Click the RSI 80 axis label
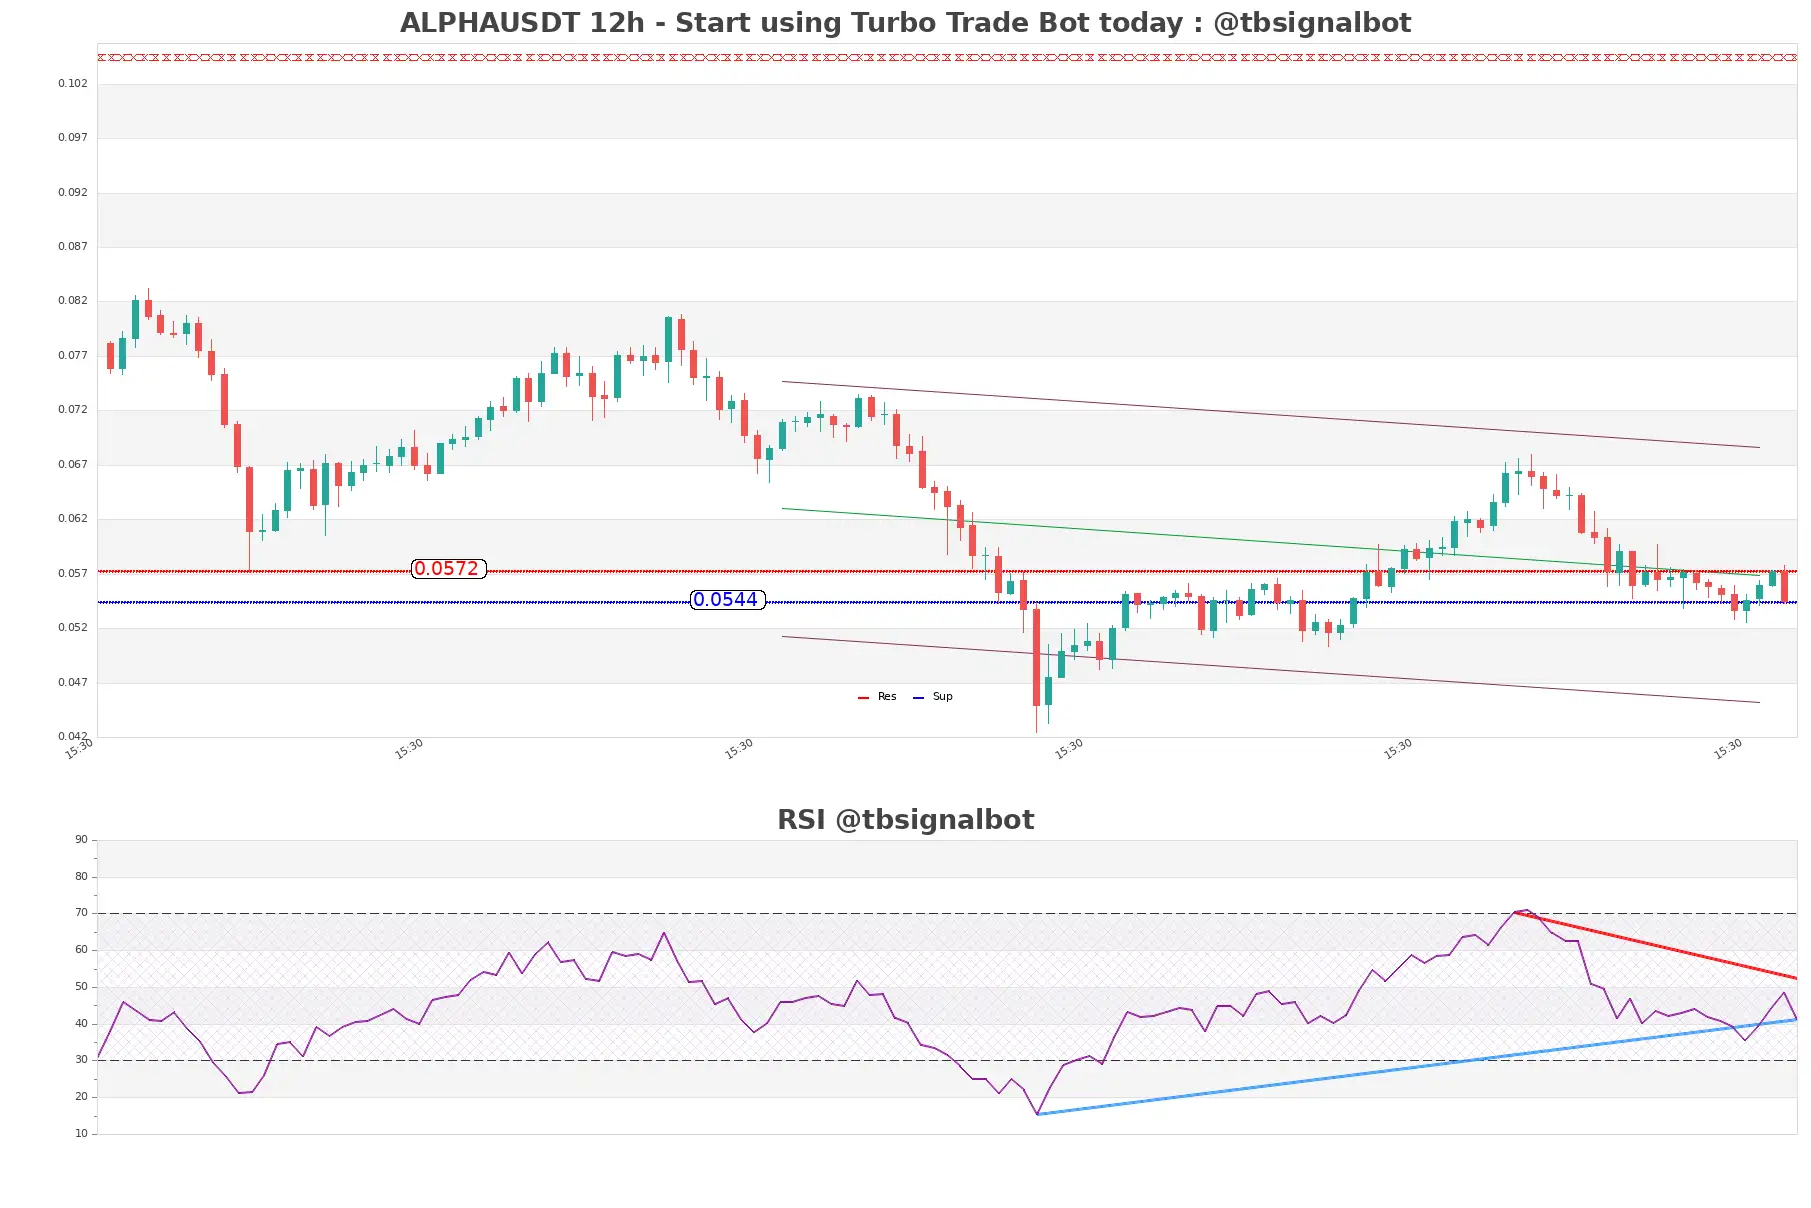This screenshot has width=1811, height=1208. 81,877
